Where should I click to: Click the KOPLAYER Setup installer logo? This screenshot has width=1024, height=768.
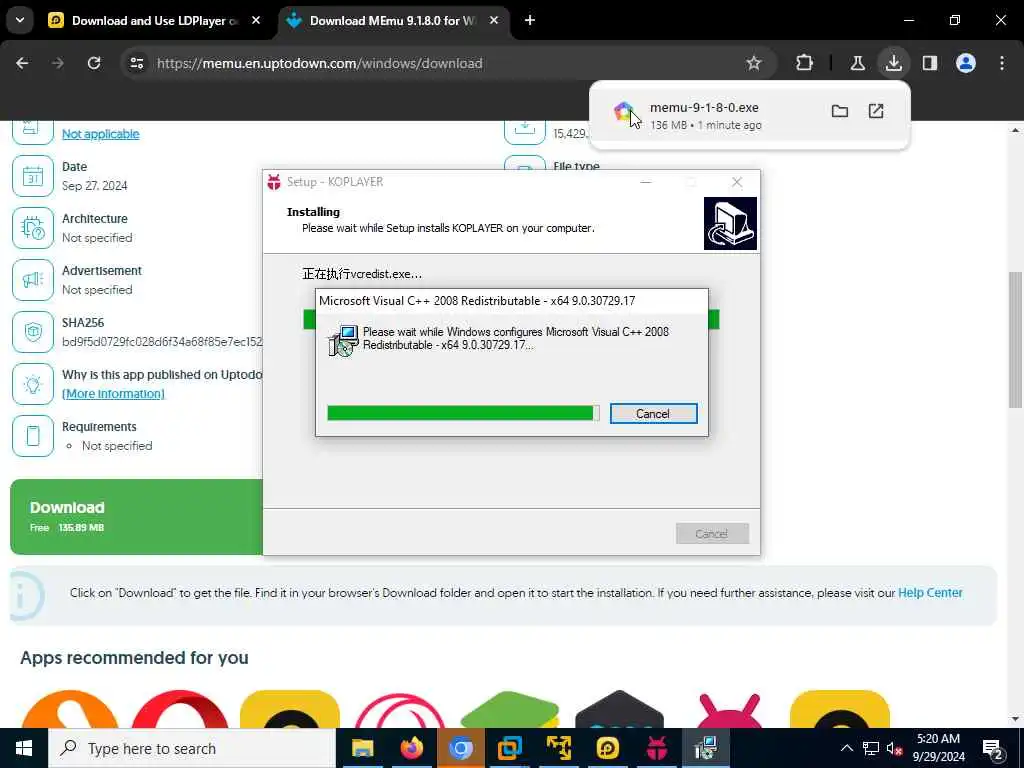(x=730, y=223)
